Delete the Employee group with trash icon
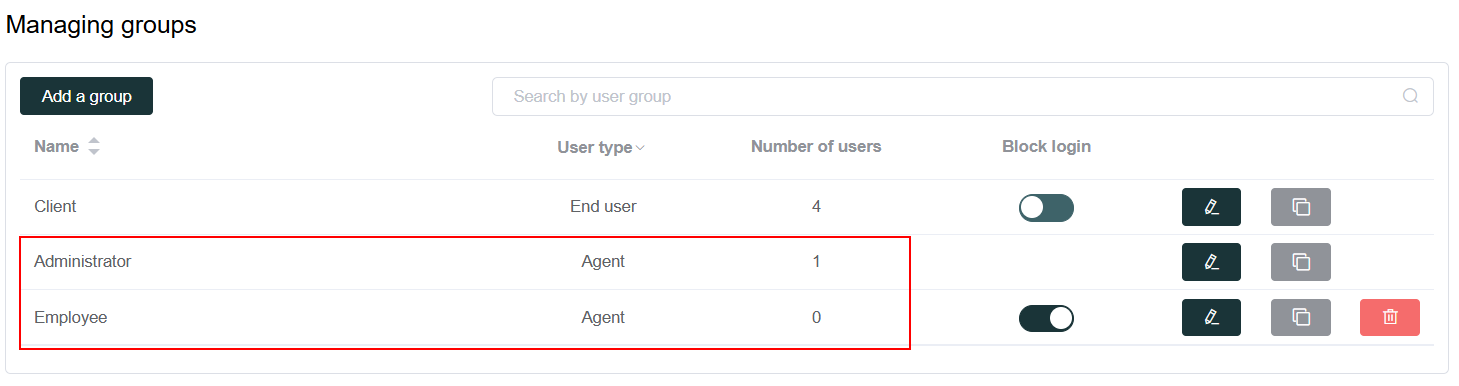This screenshot has height=386, width=1459. [1390, 317]
